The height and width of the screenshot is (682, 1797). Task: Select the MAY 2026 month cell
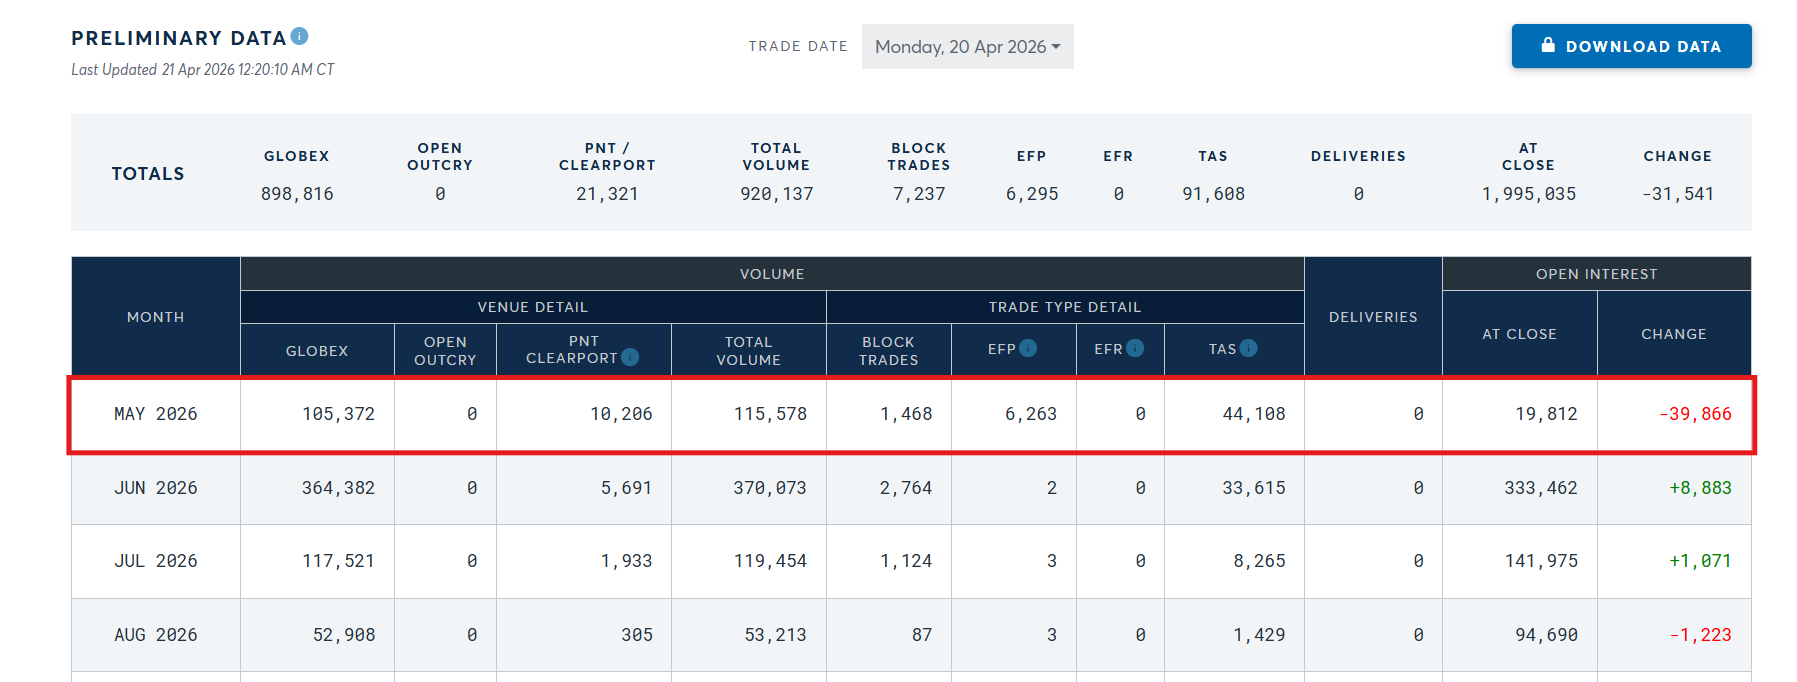[x=156, y=414]
